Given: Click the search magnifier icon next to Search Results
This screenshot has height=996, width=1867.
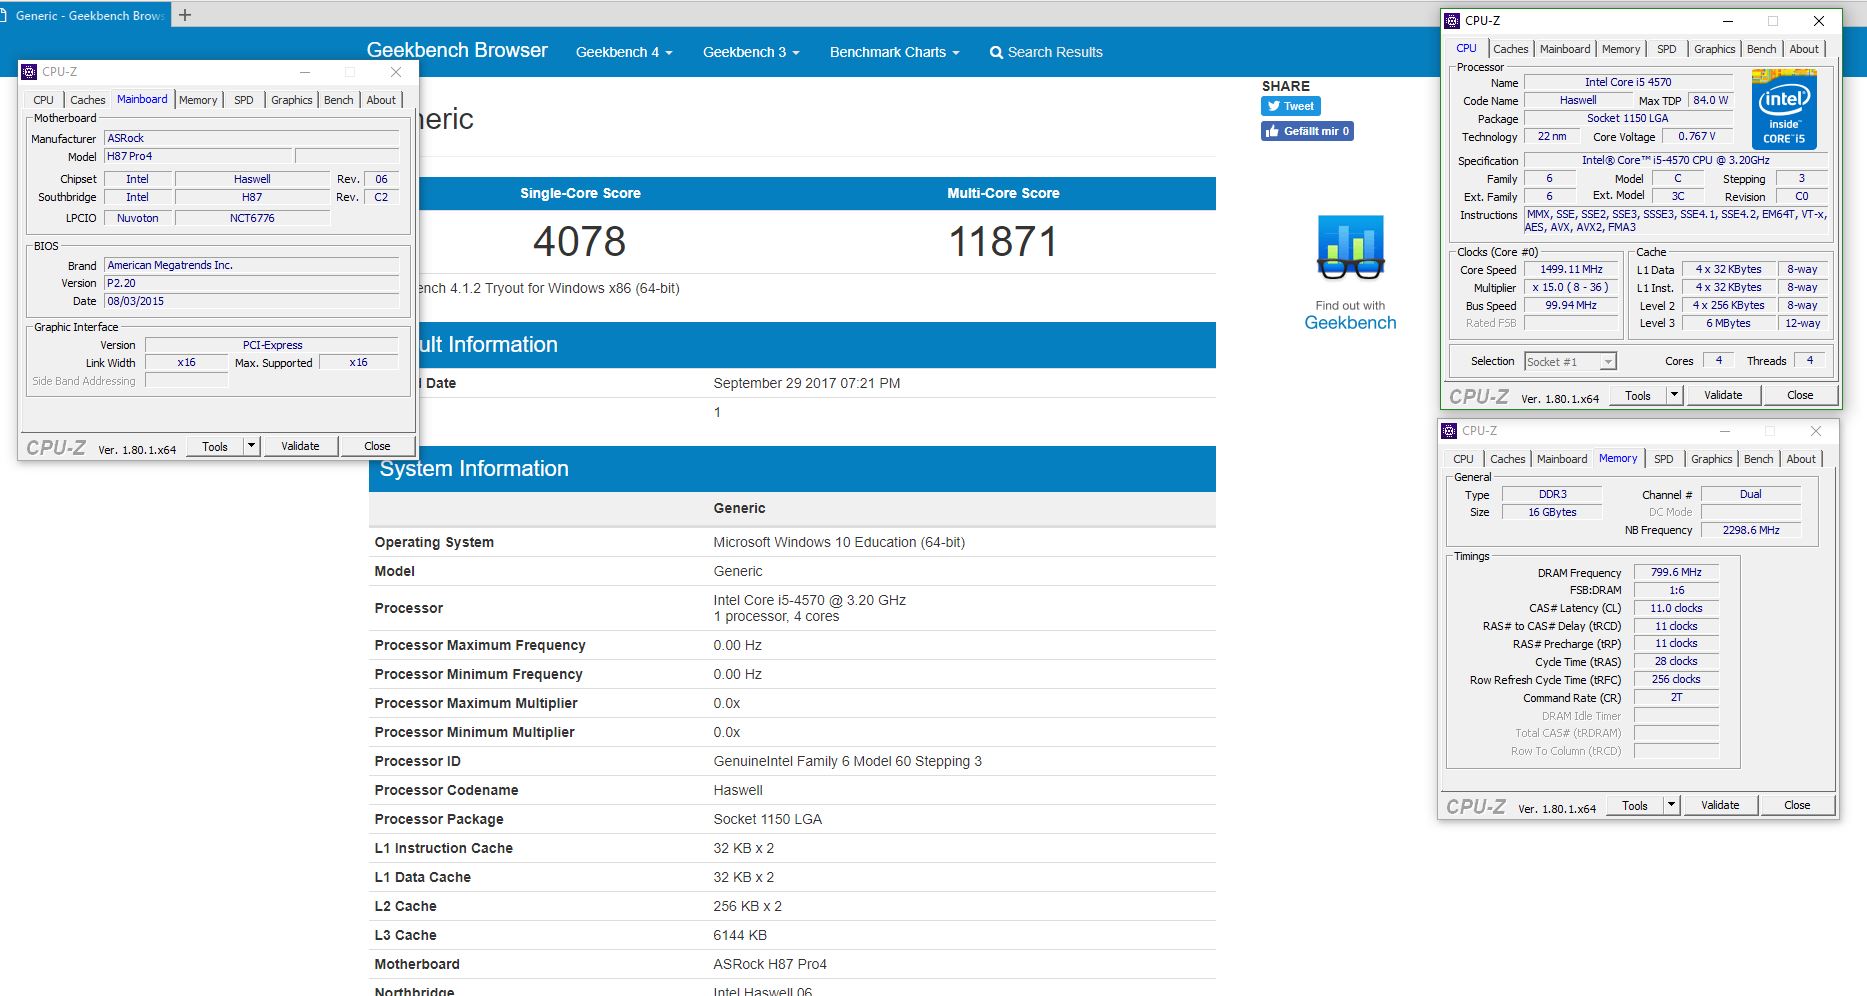Looking at the screenshot, I should [996, 53].
